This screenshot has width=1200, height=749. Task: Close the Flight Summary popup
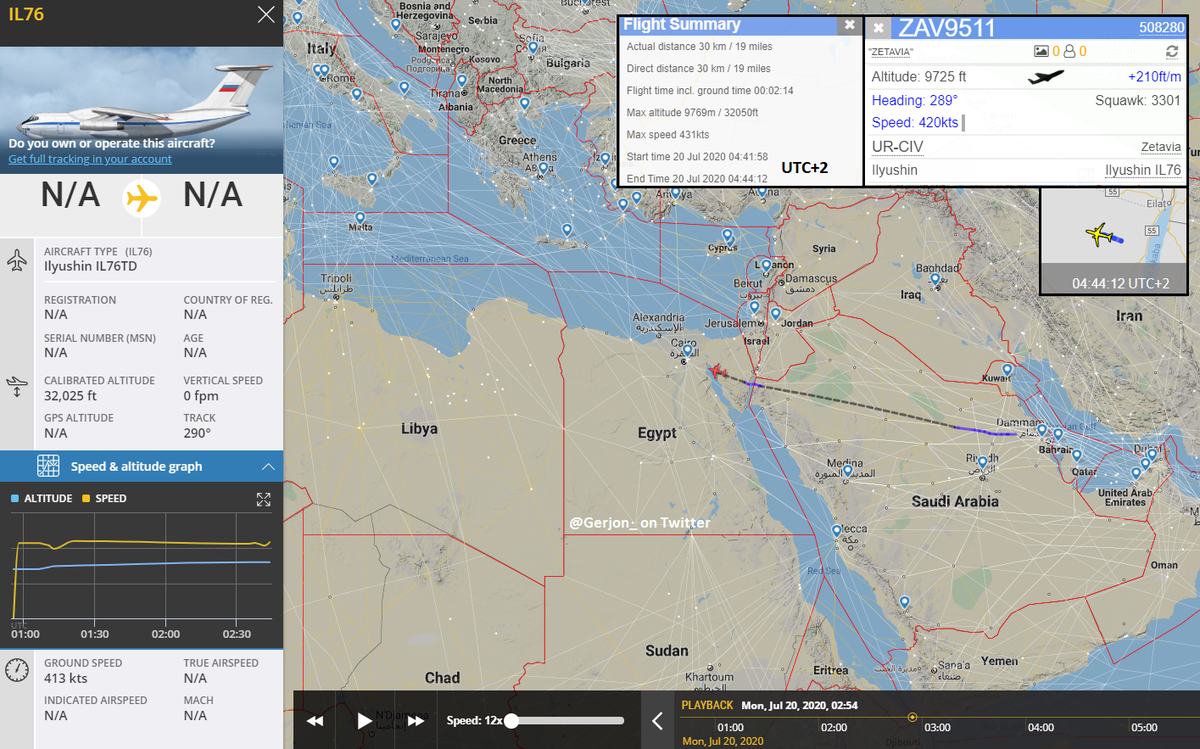tap(849, 25)
